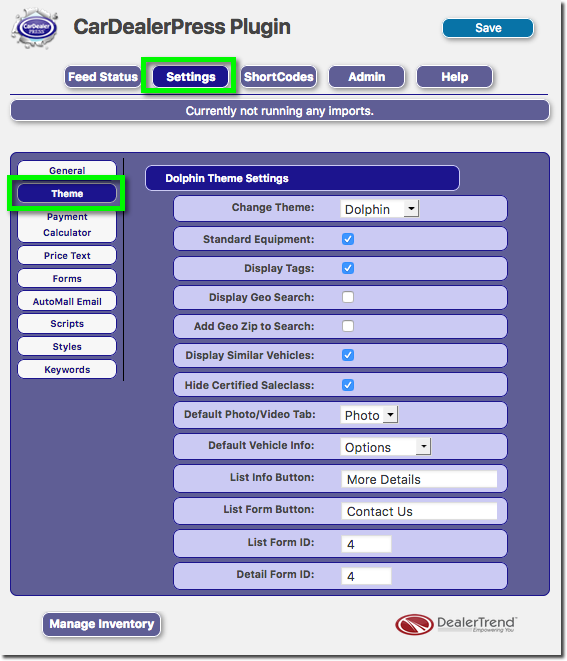Uncheck the Display Tags checkbox
The image size is (567, 661).
point(348,268)
